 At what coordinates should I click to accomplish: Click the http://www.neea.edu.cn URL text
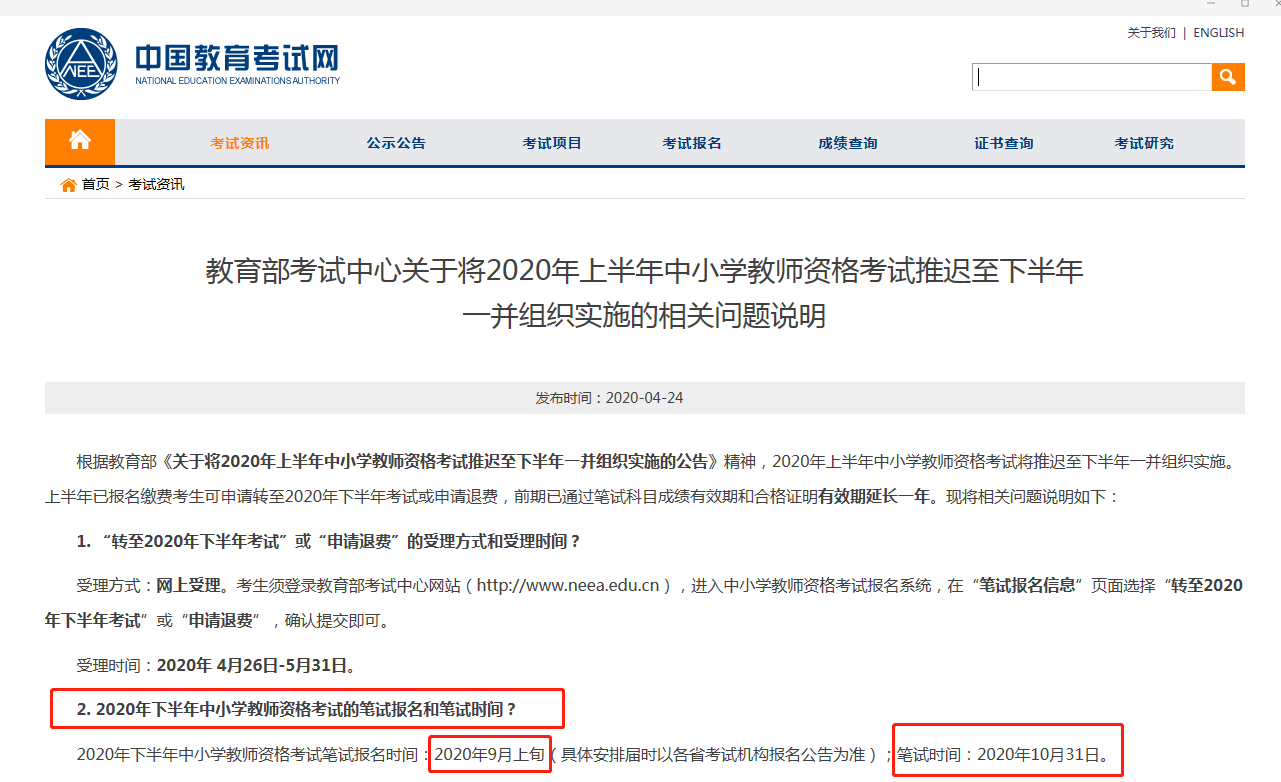pyautogui.click(x=573, y=586)
